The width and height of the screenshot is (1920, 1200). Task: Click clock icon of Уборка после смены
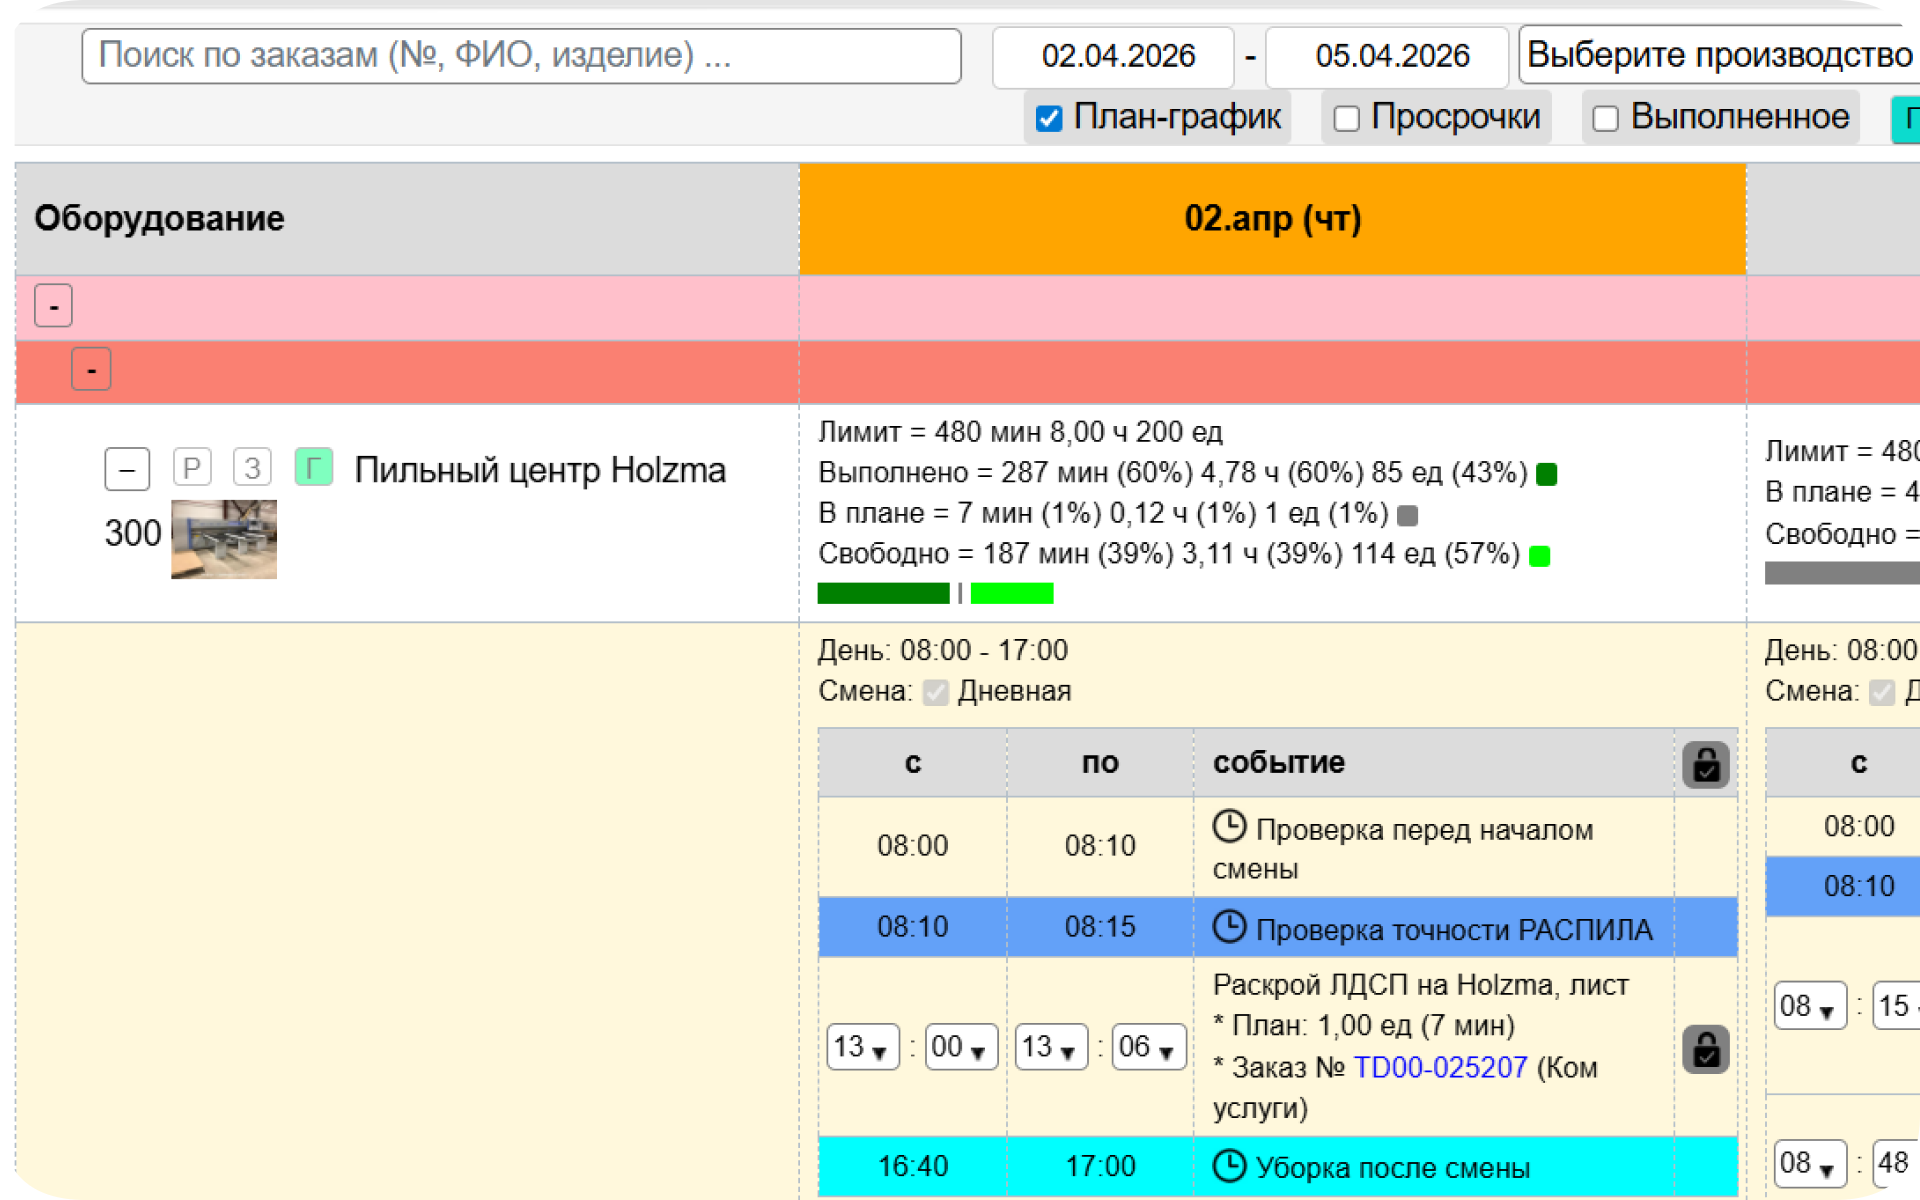click(x=1229, y=1166)
